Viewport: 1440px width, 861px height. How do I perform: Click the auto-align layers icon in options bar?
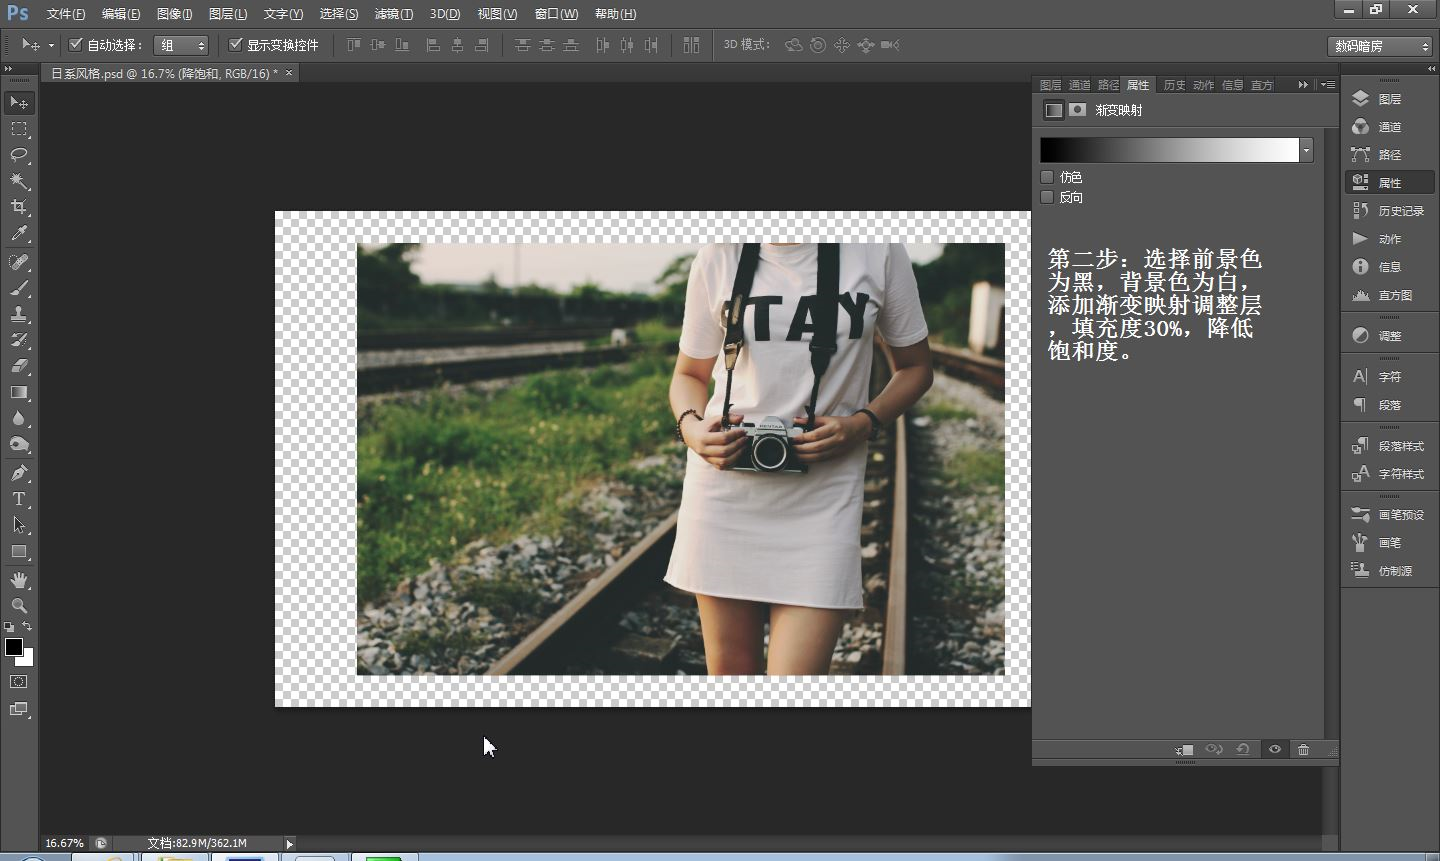691,45
